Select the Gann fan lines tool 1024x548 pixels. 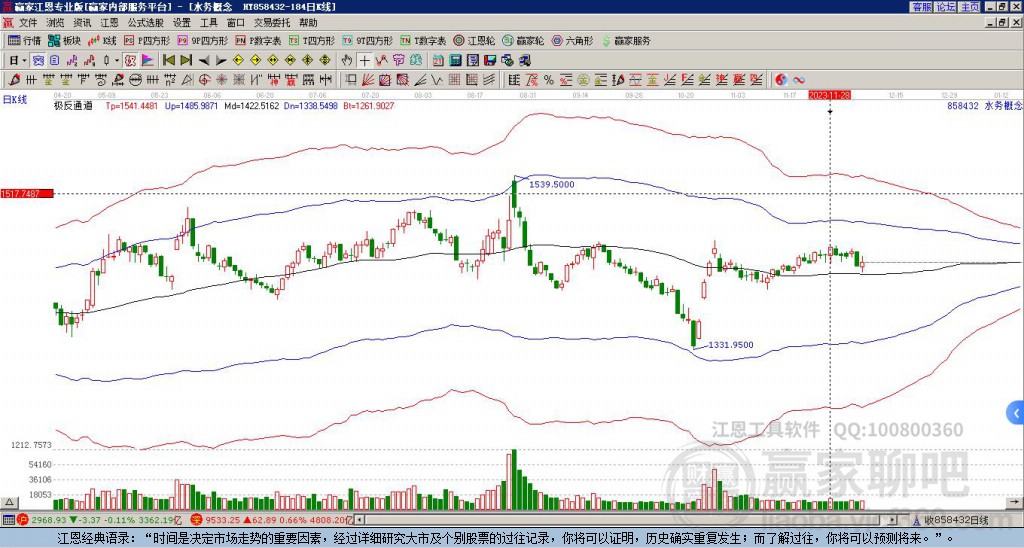click(x=368, y=80)
